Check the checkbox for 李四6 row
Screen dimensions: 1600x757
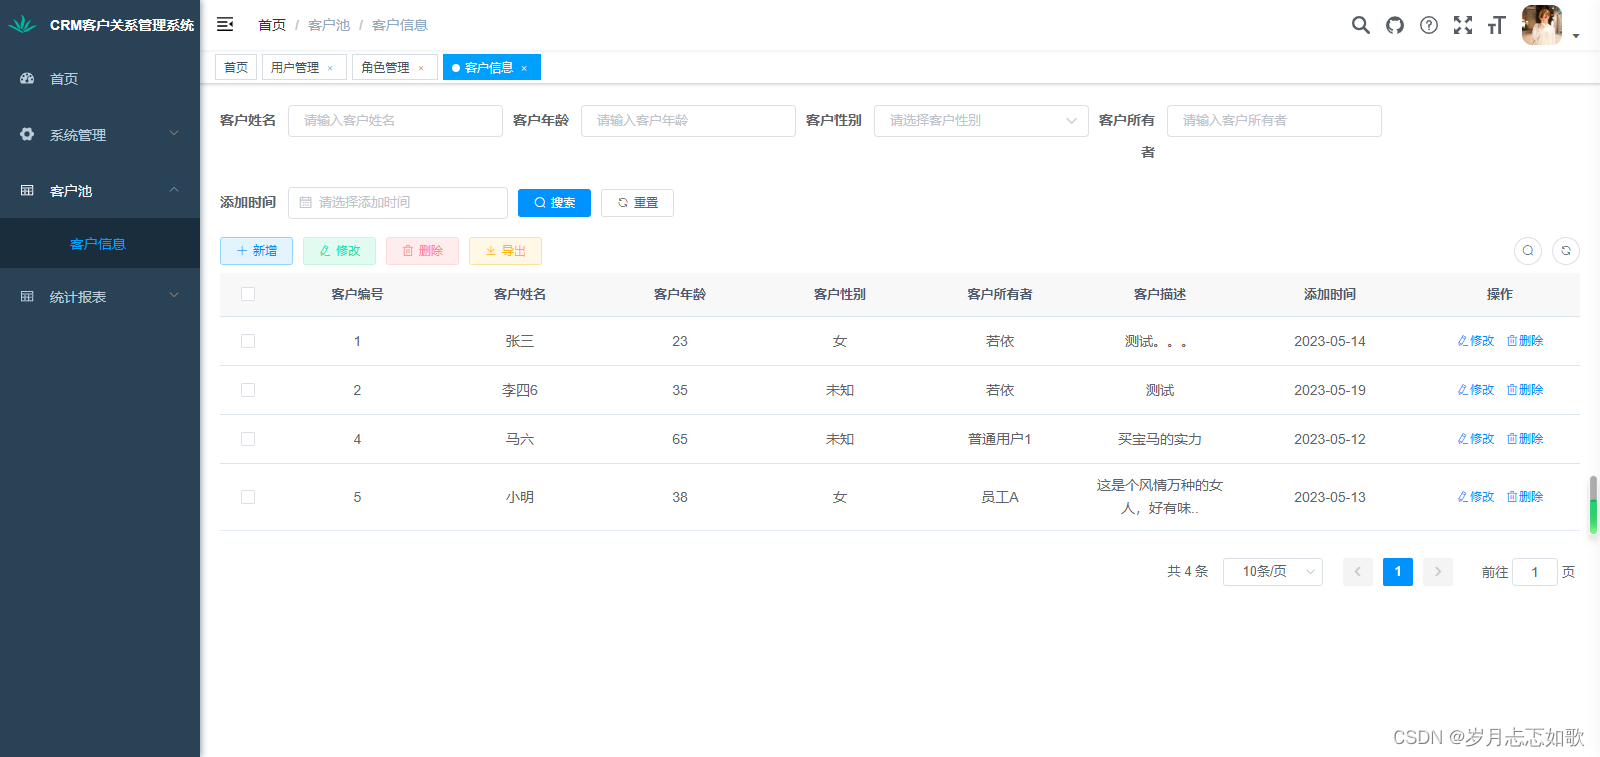pyautogui.click(x=248, y=390)
